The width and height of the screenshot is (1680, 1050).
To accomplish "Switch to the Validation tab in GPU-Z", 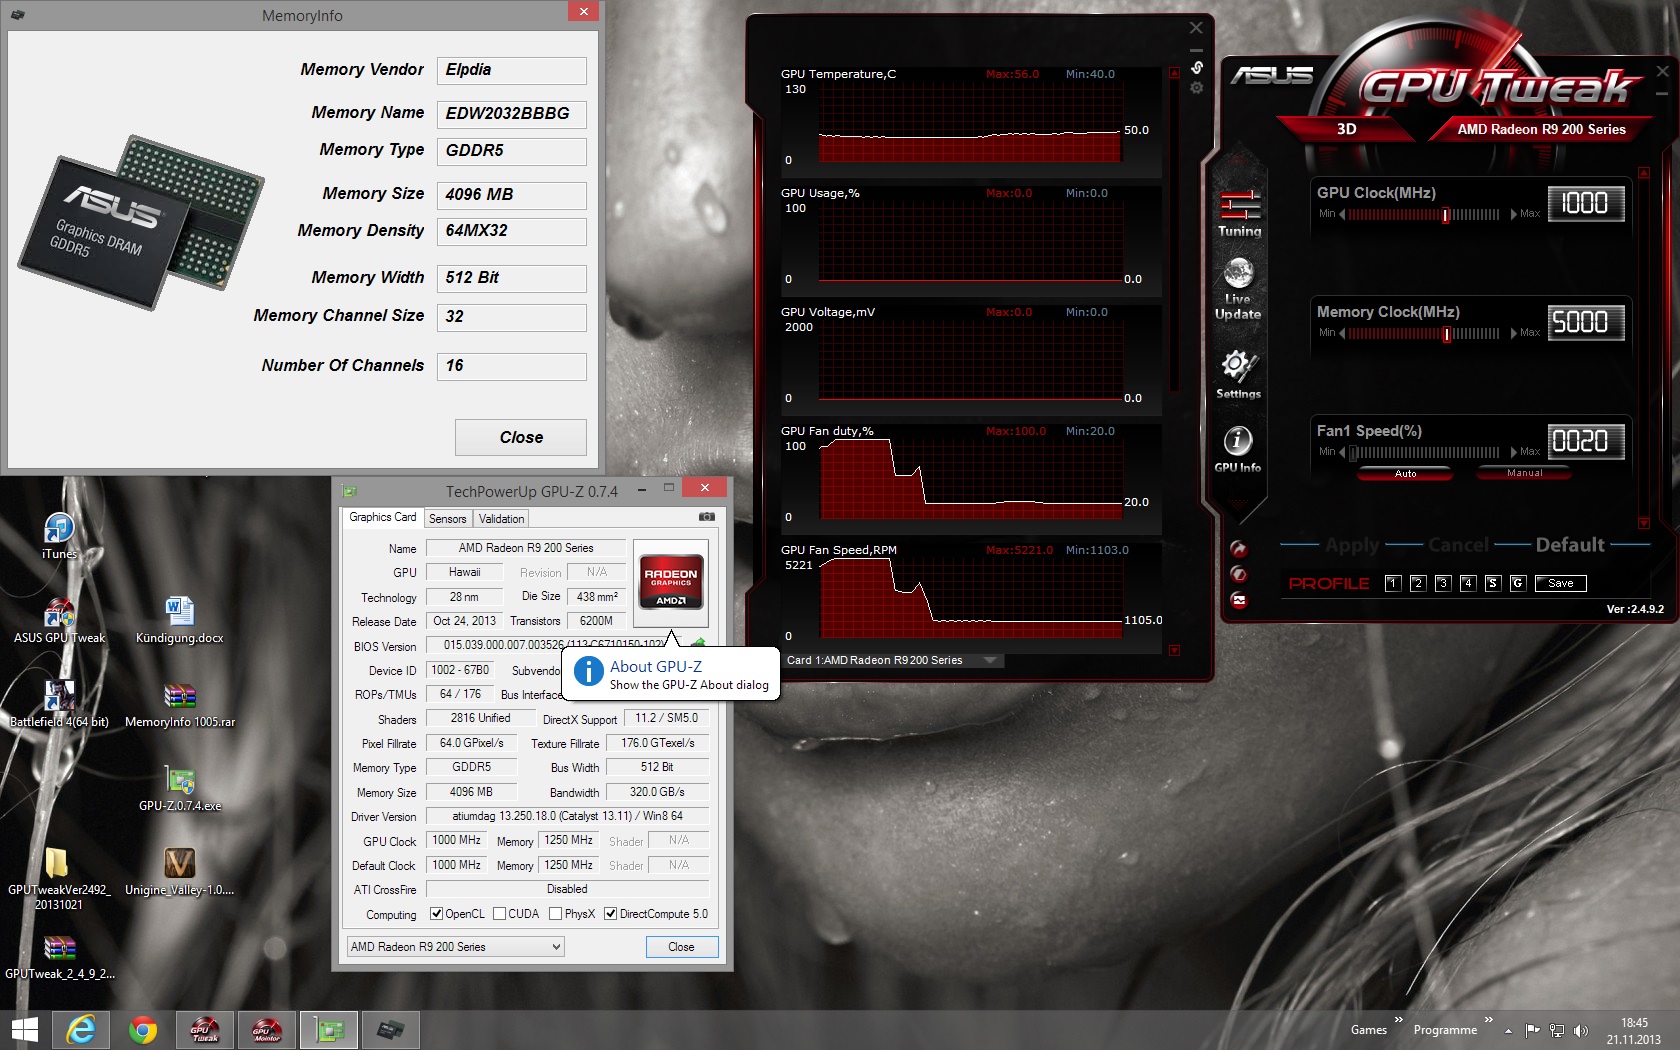I will point(501,519).
